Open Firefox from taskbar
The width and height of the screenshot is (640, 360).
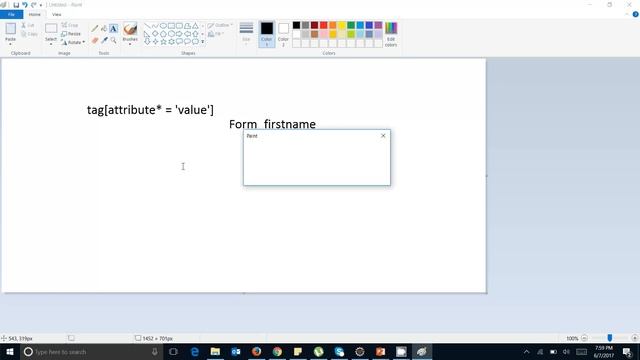pyautogui.click(x=256, y=351)
